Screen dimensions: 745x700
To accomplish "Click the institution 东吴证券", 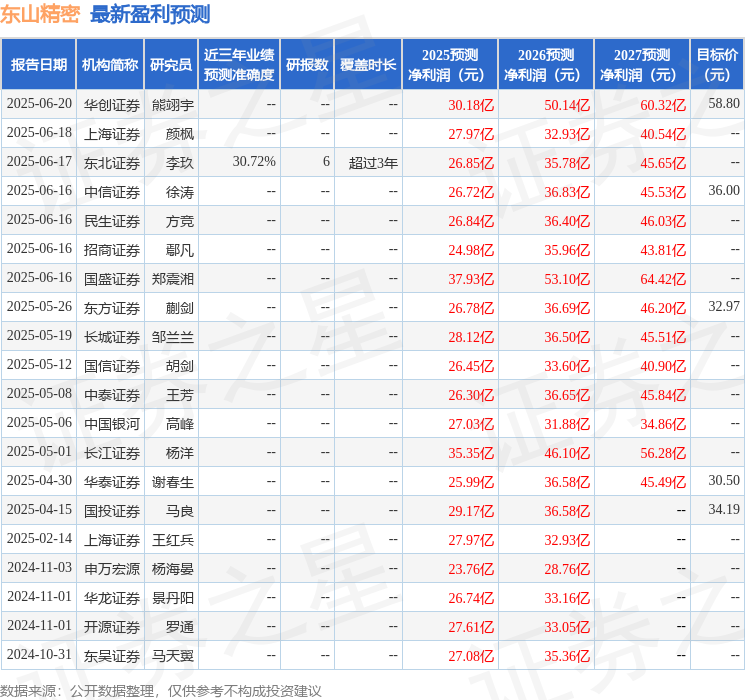I will 112,656.
